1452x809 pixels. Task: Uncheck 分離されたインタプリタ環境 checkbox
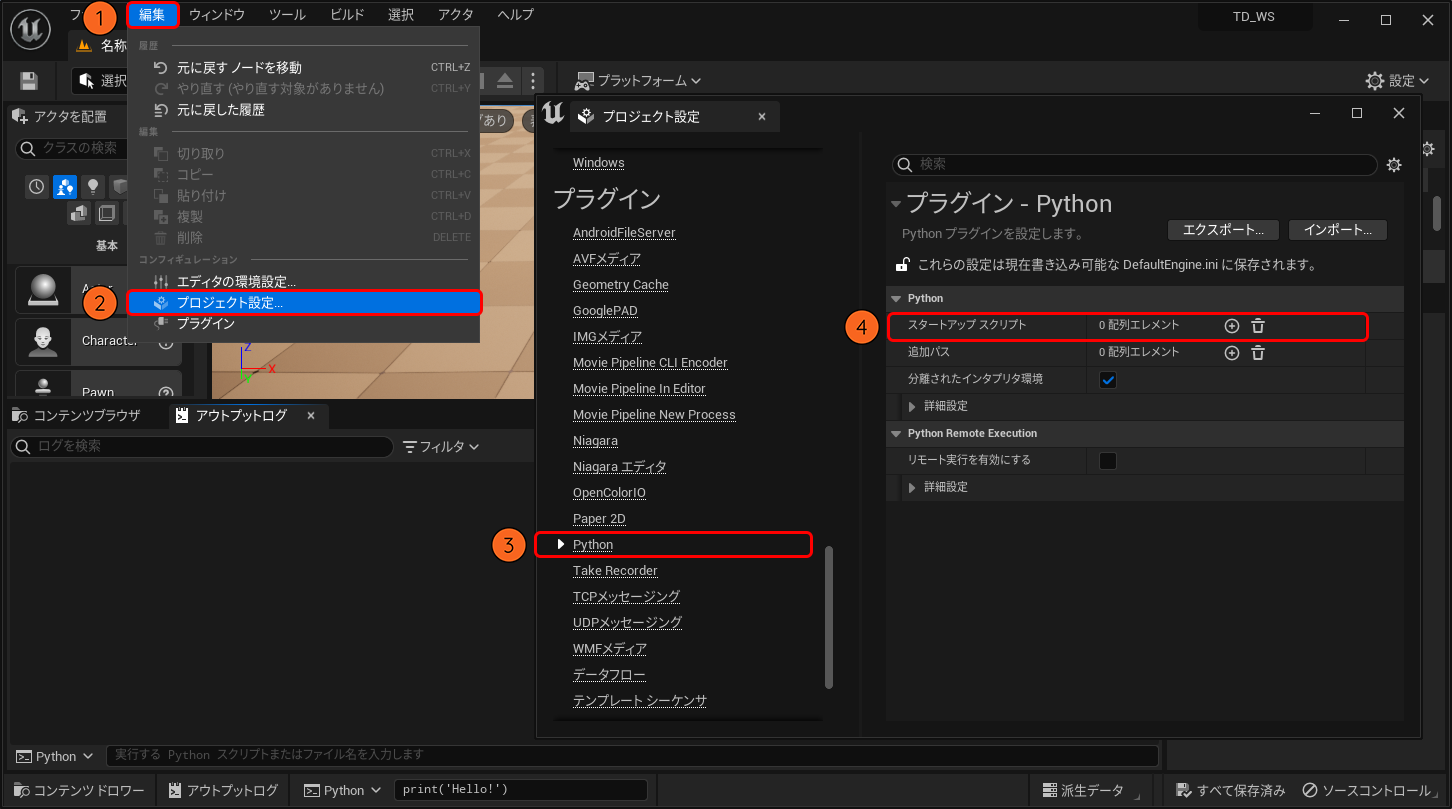(1108, 380)
